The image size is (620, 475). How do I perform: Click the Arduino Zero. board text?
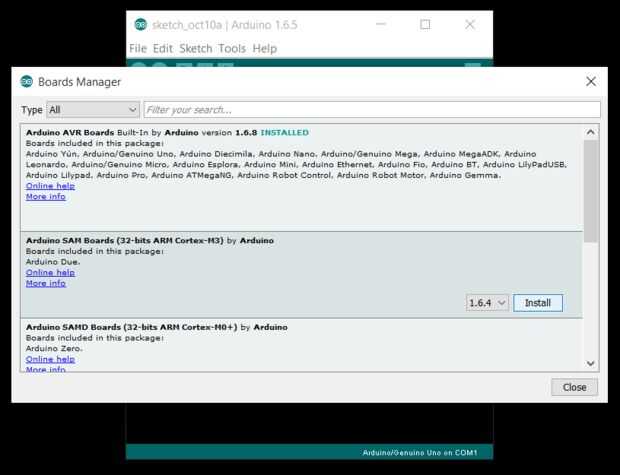click(54, 348)
